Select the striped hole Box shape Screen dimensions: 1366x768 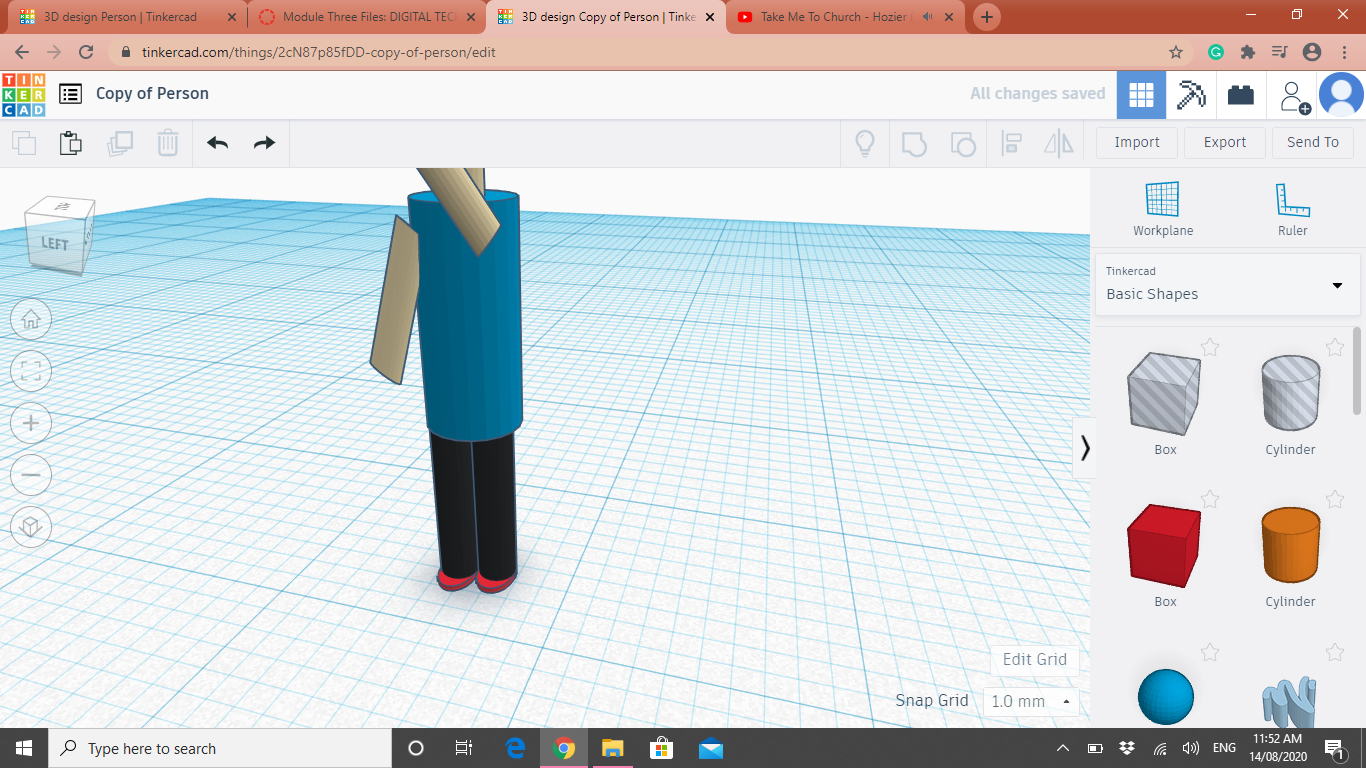tap(1164, 393)
